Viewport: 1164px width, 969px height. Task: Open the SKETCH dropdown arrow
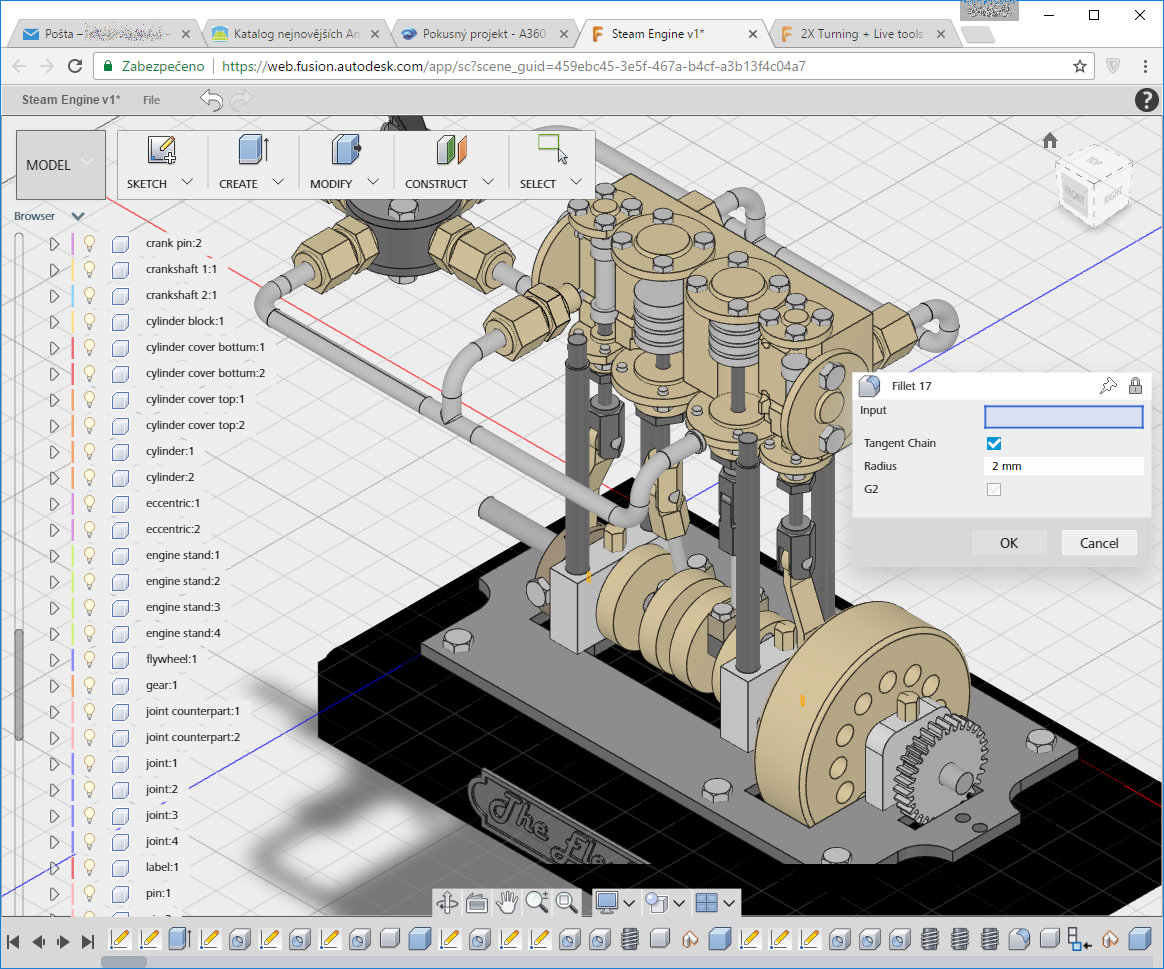pyautogui.click(x=188, y=182)
